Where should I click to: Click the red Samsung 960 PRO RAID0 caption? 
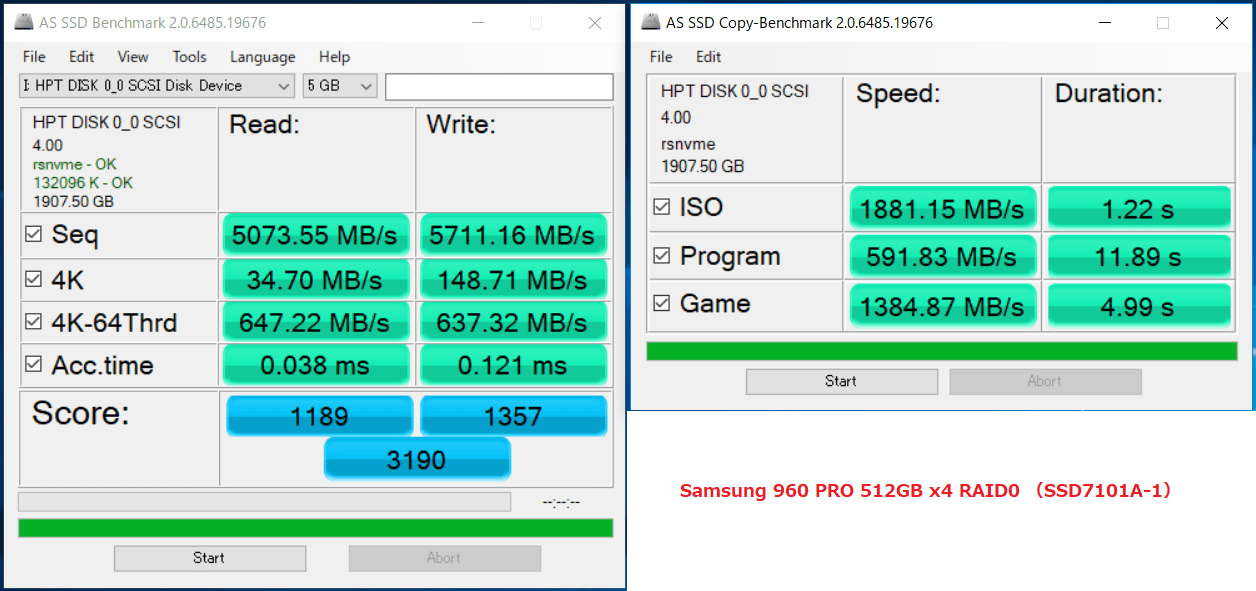[x=926, y=491]
